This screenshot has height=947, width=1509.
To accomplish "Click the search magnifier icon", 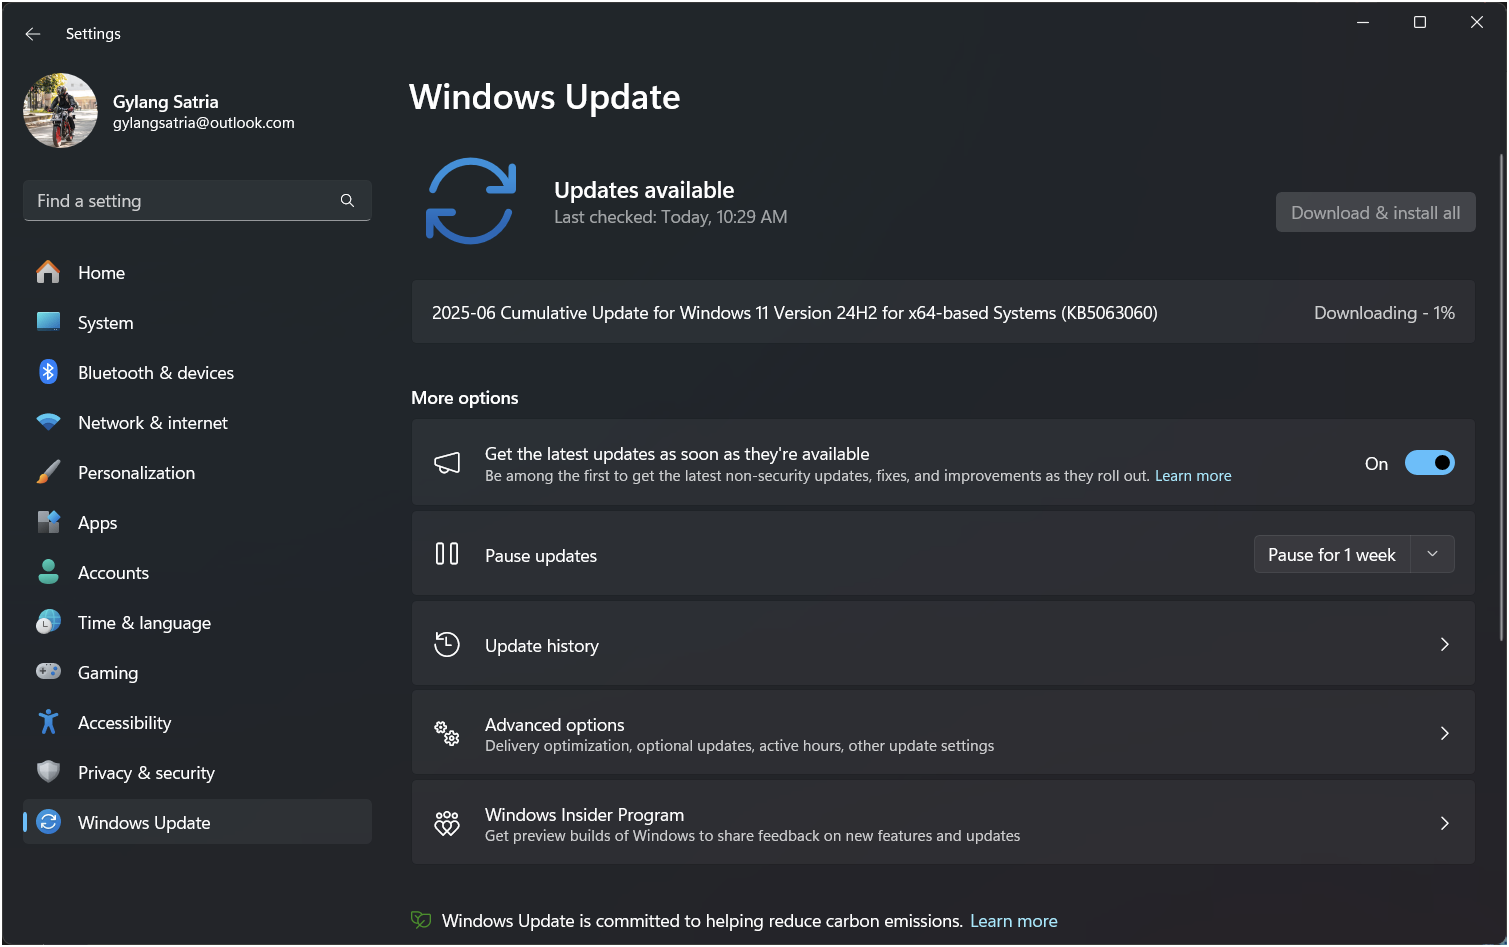I will point(347,201).
